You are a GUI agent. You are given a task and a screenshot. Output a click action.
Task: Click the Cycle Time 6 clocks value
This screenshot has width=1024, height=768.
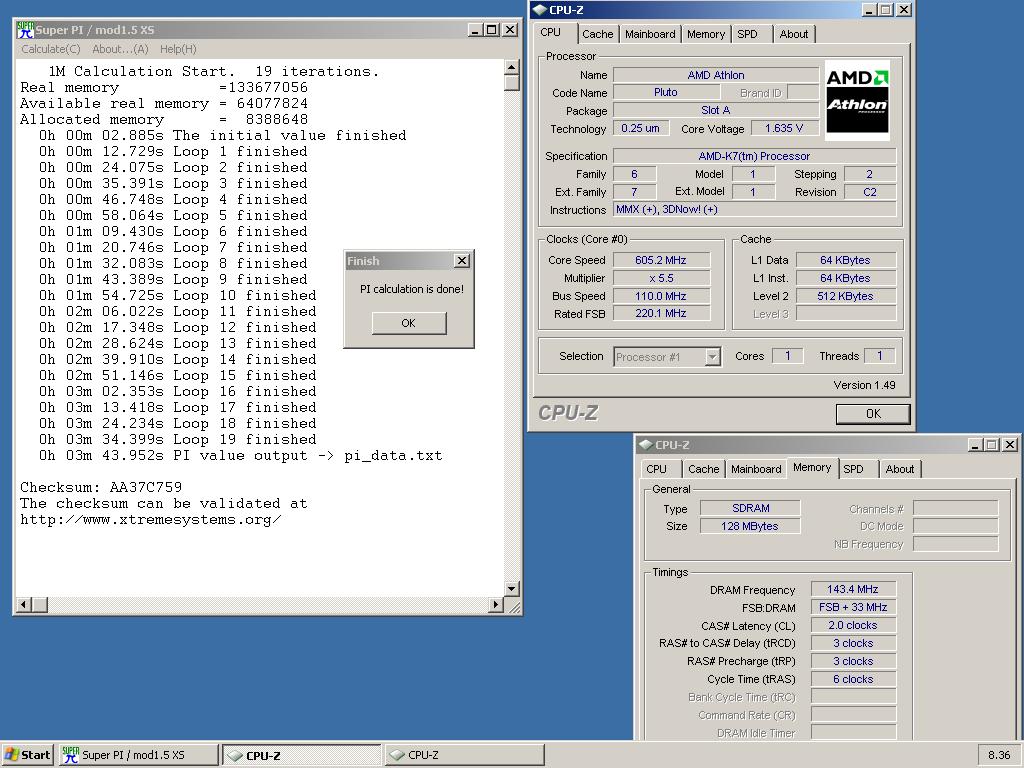pyautogui.click(x=853, y=679)
